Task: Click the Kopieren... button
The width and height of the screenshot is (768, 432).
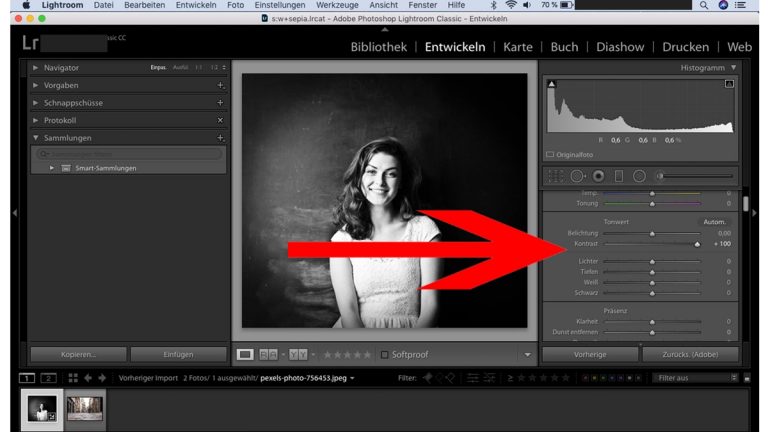Action: 78,354
